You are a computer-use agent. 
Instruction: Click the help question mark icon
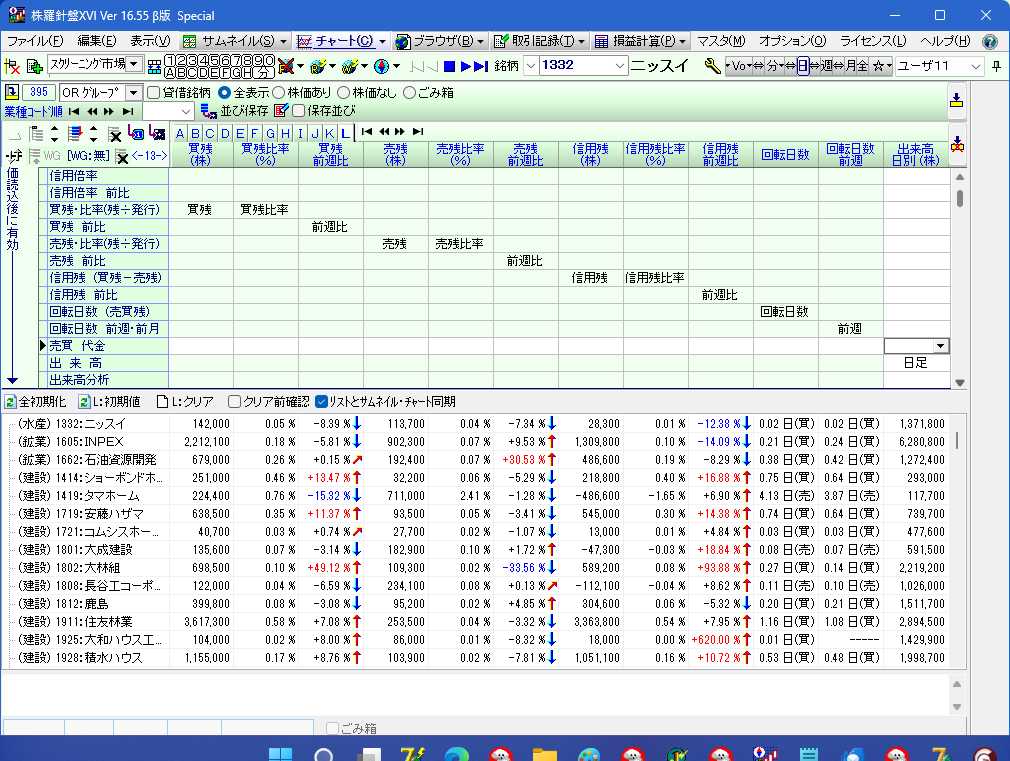(x=990, y=41)
